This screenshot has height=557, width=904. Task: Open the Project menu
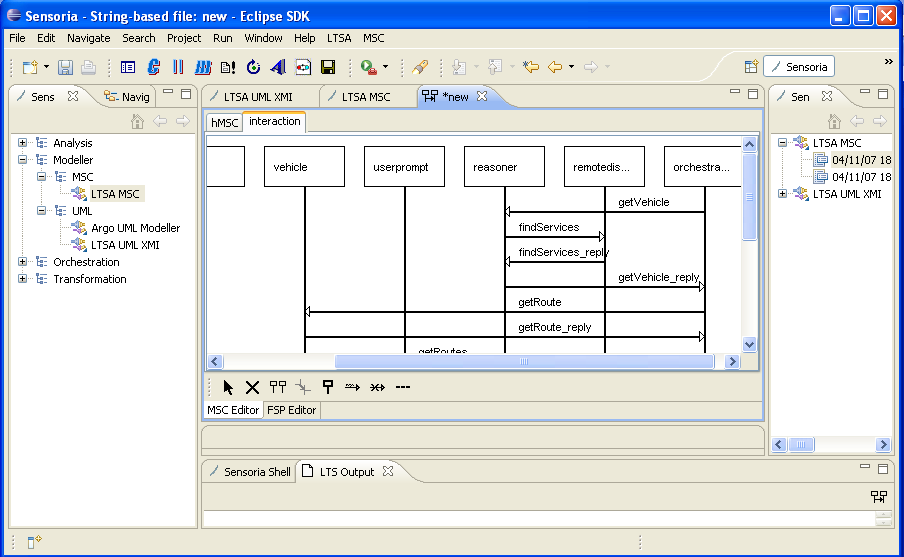[x=184, y=38]
